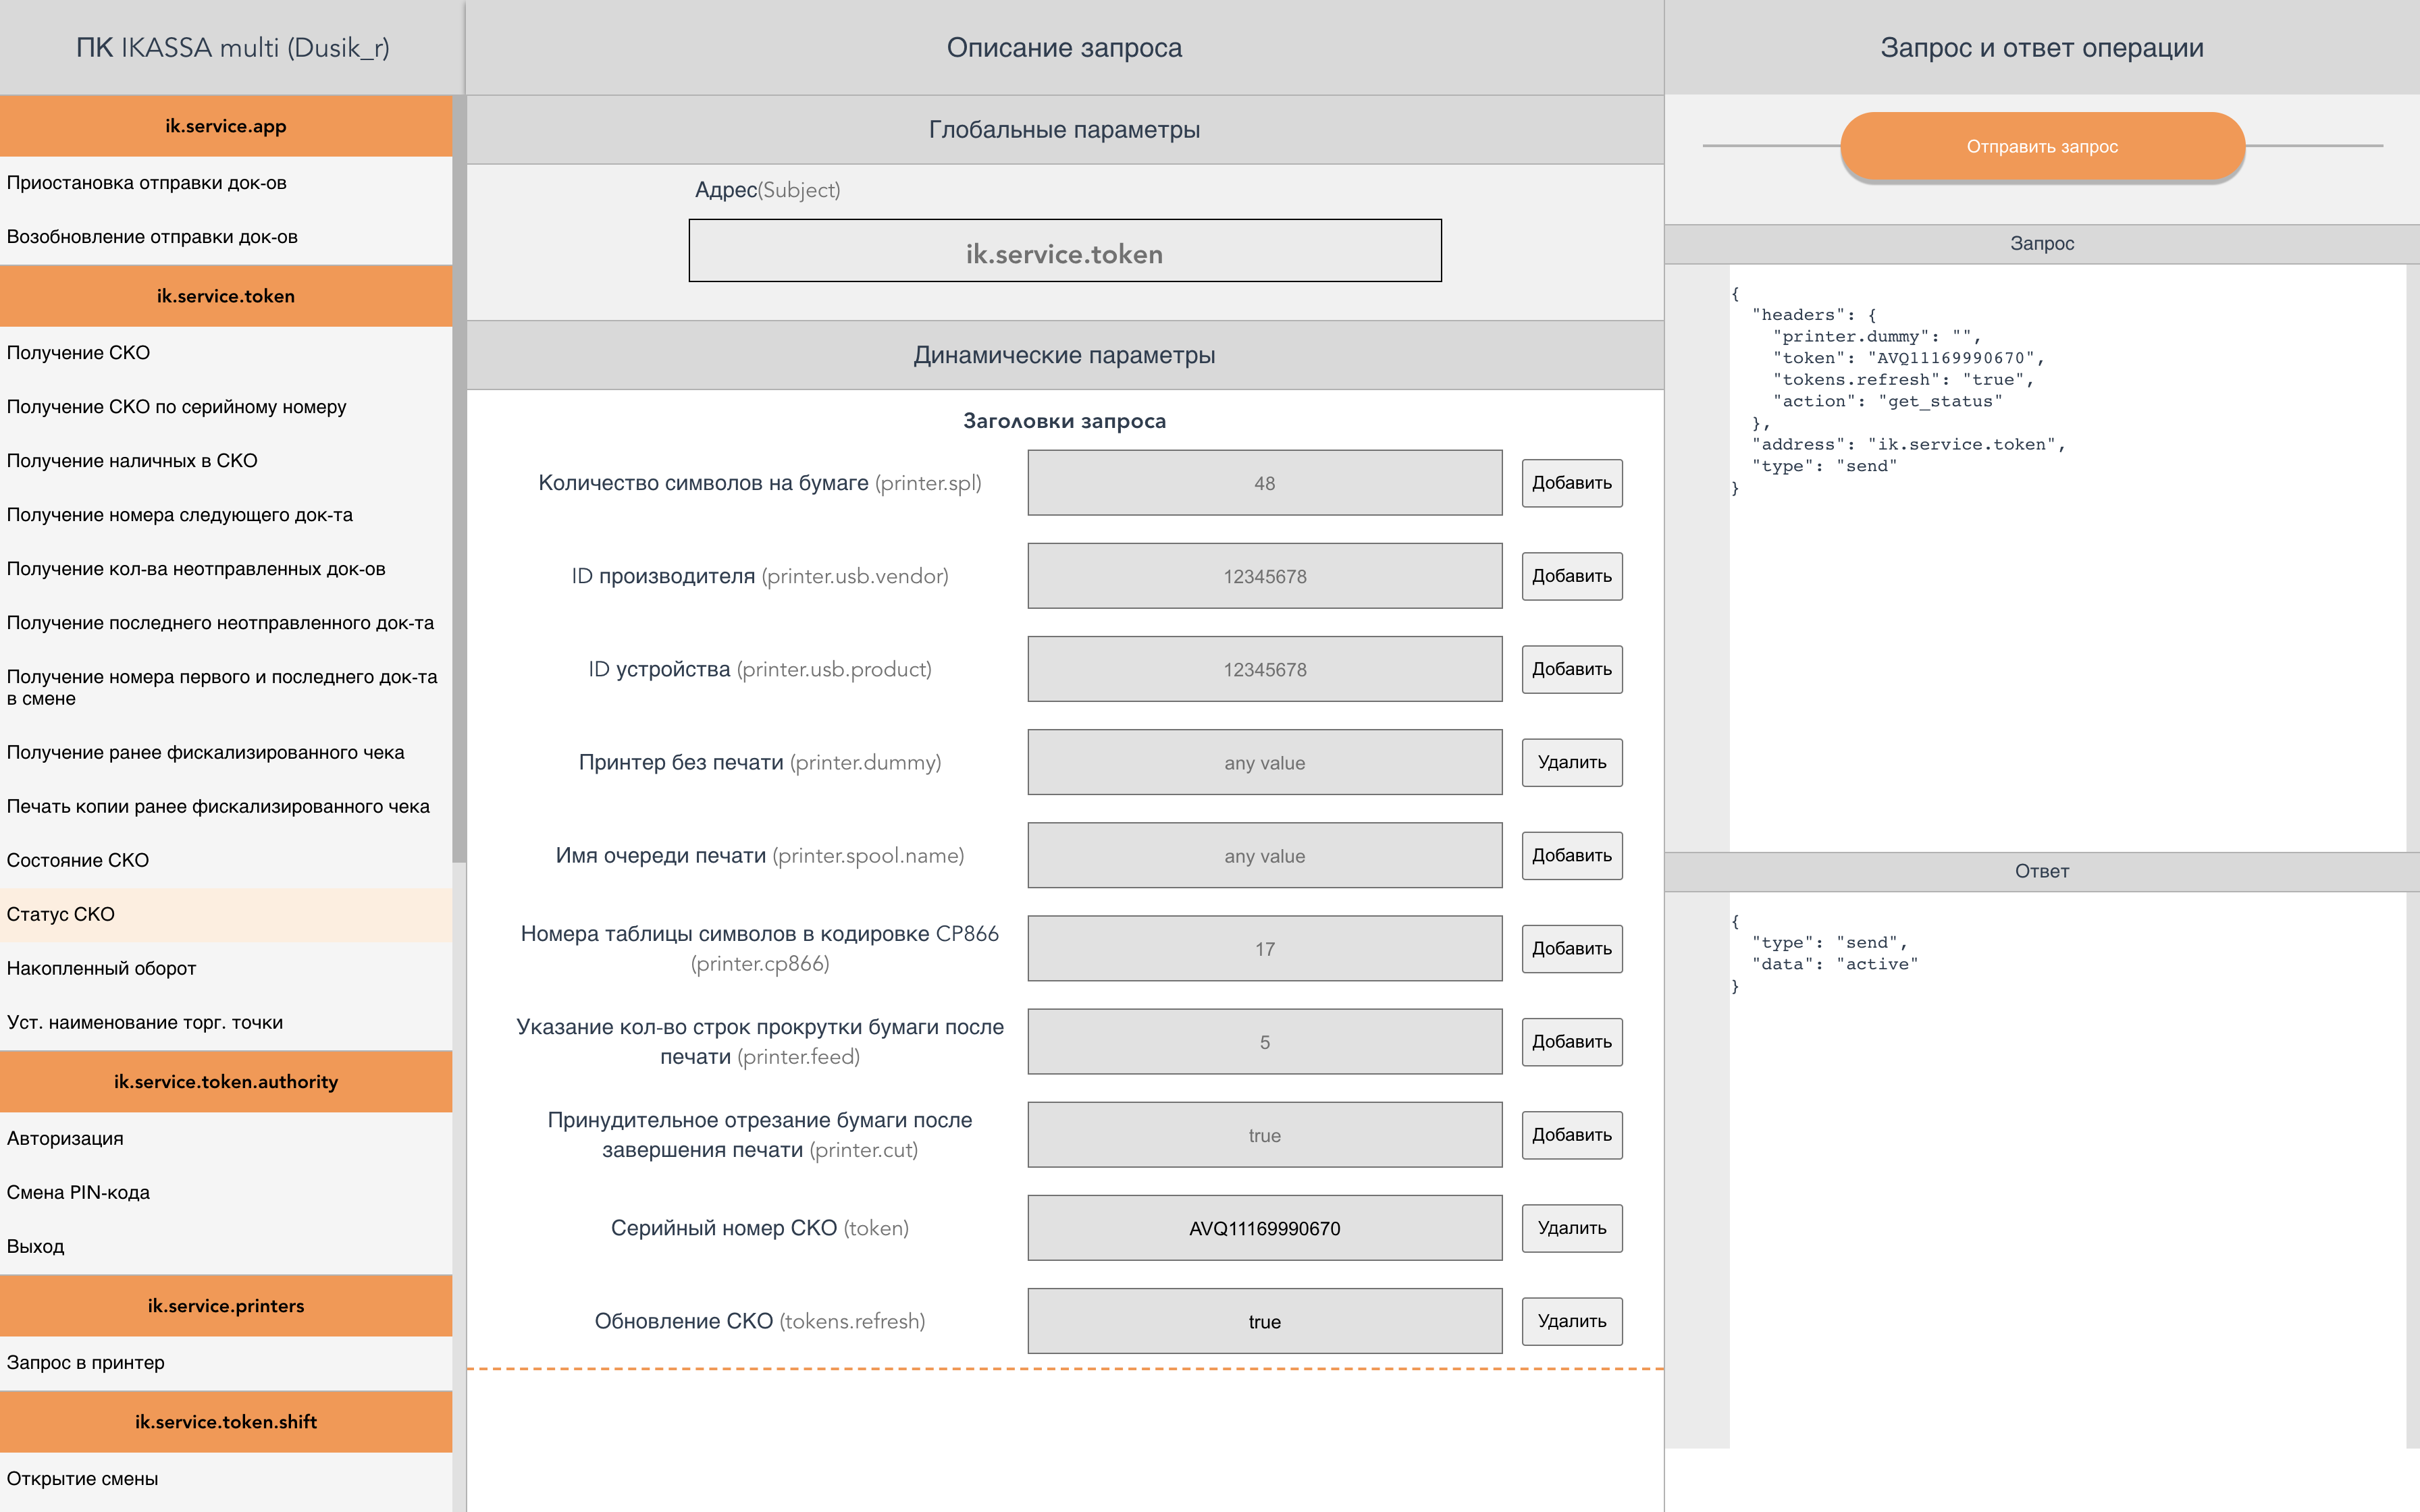Image resolution: width=2420 pixels, height=1512 pixels.
Task: Remove the printer.dummy header
Action: tap(1571, 762)
